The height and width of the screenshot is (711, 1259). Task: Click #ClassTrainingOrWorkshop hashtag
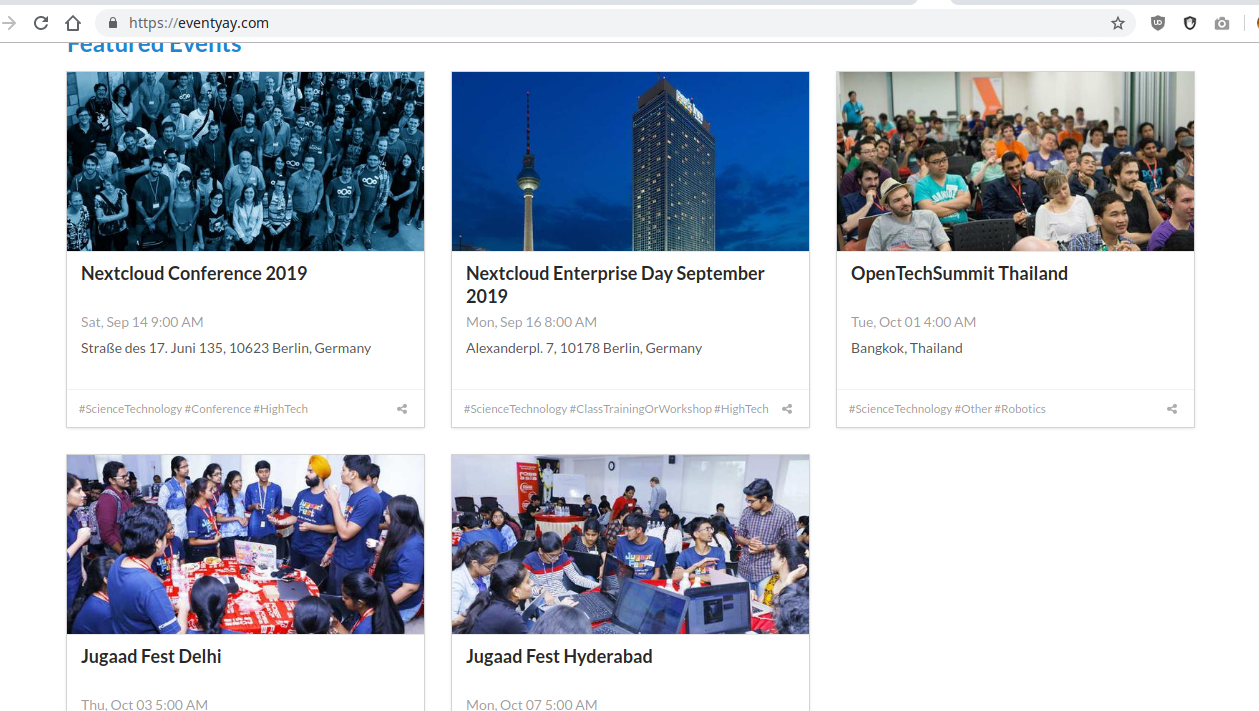(x=642, y=408)
